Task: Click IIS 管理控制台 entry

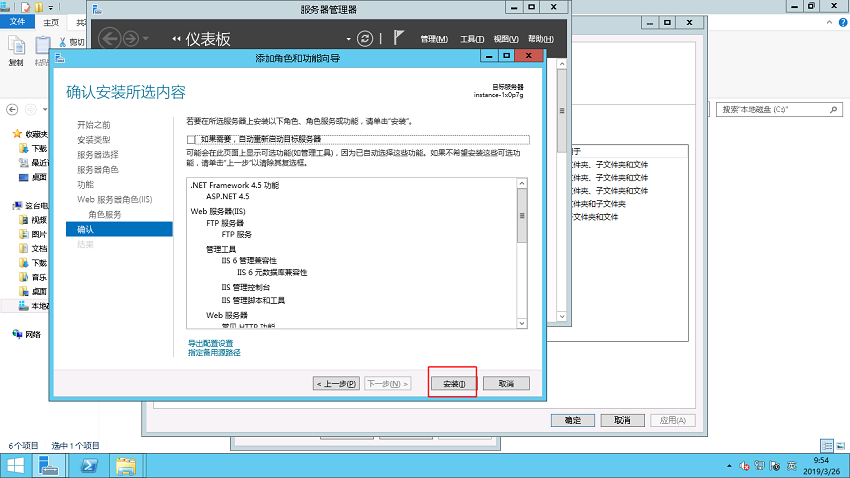Action: (246, 287)
